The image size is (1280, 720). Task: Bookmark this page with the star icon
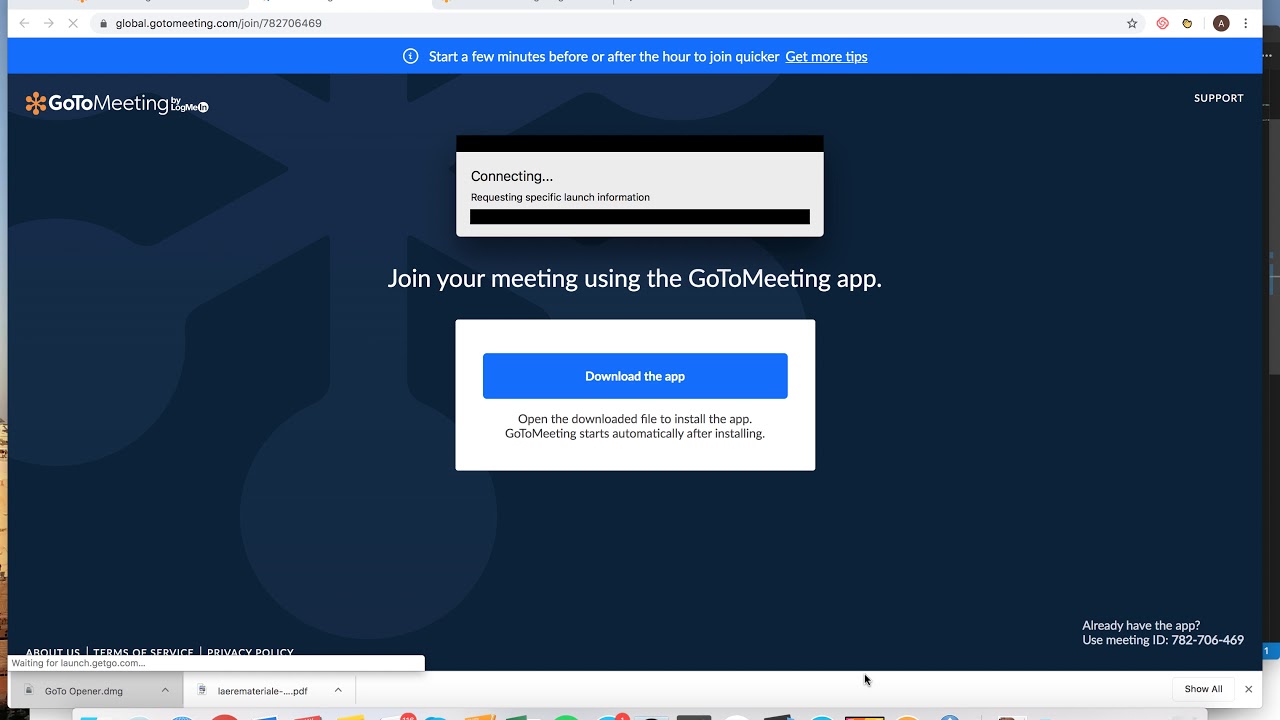(1132, 23)
